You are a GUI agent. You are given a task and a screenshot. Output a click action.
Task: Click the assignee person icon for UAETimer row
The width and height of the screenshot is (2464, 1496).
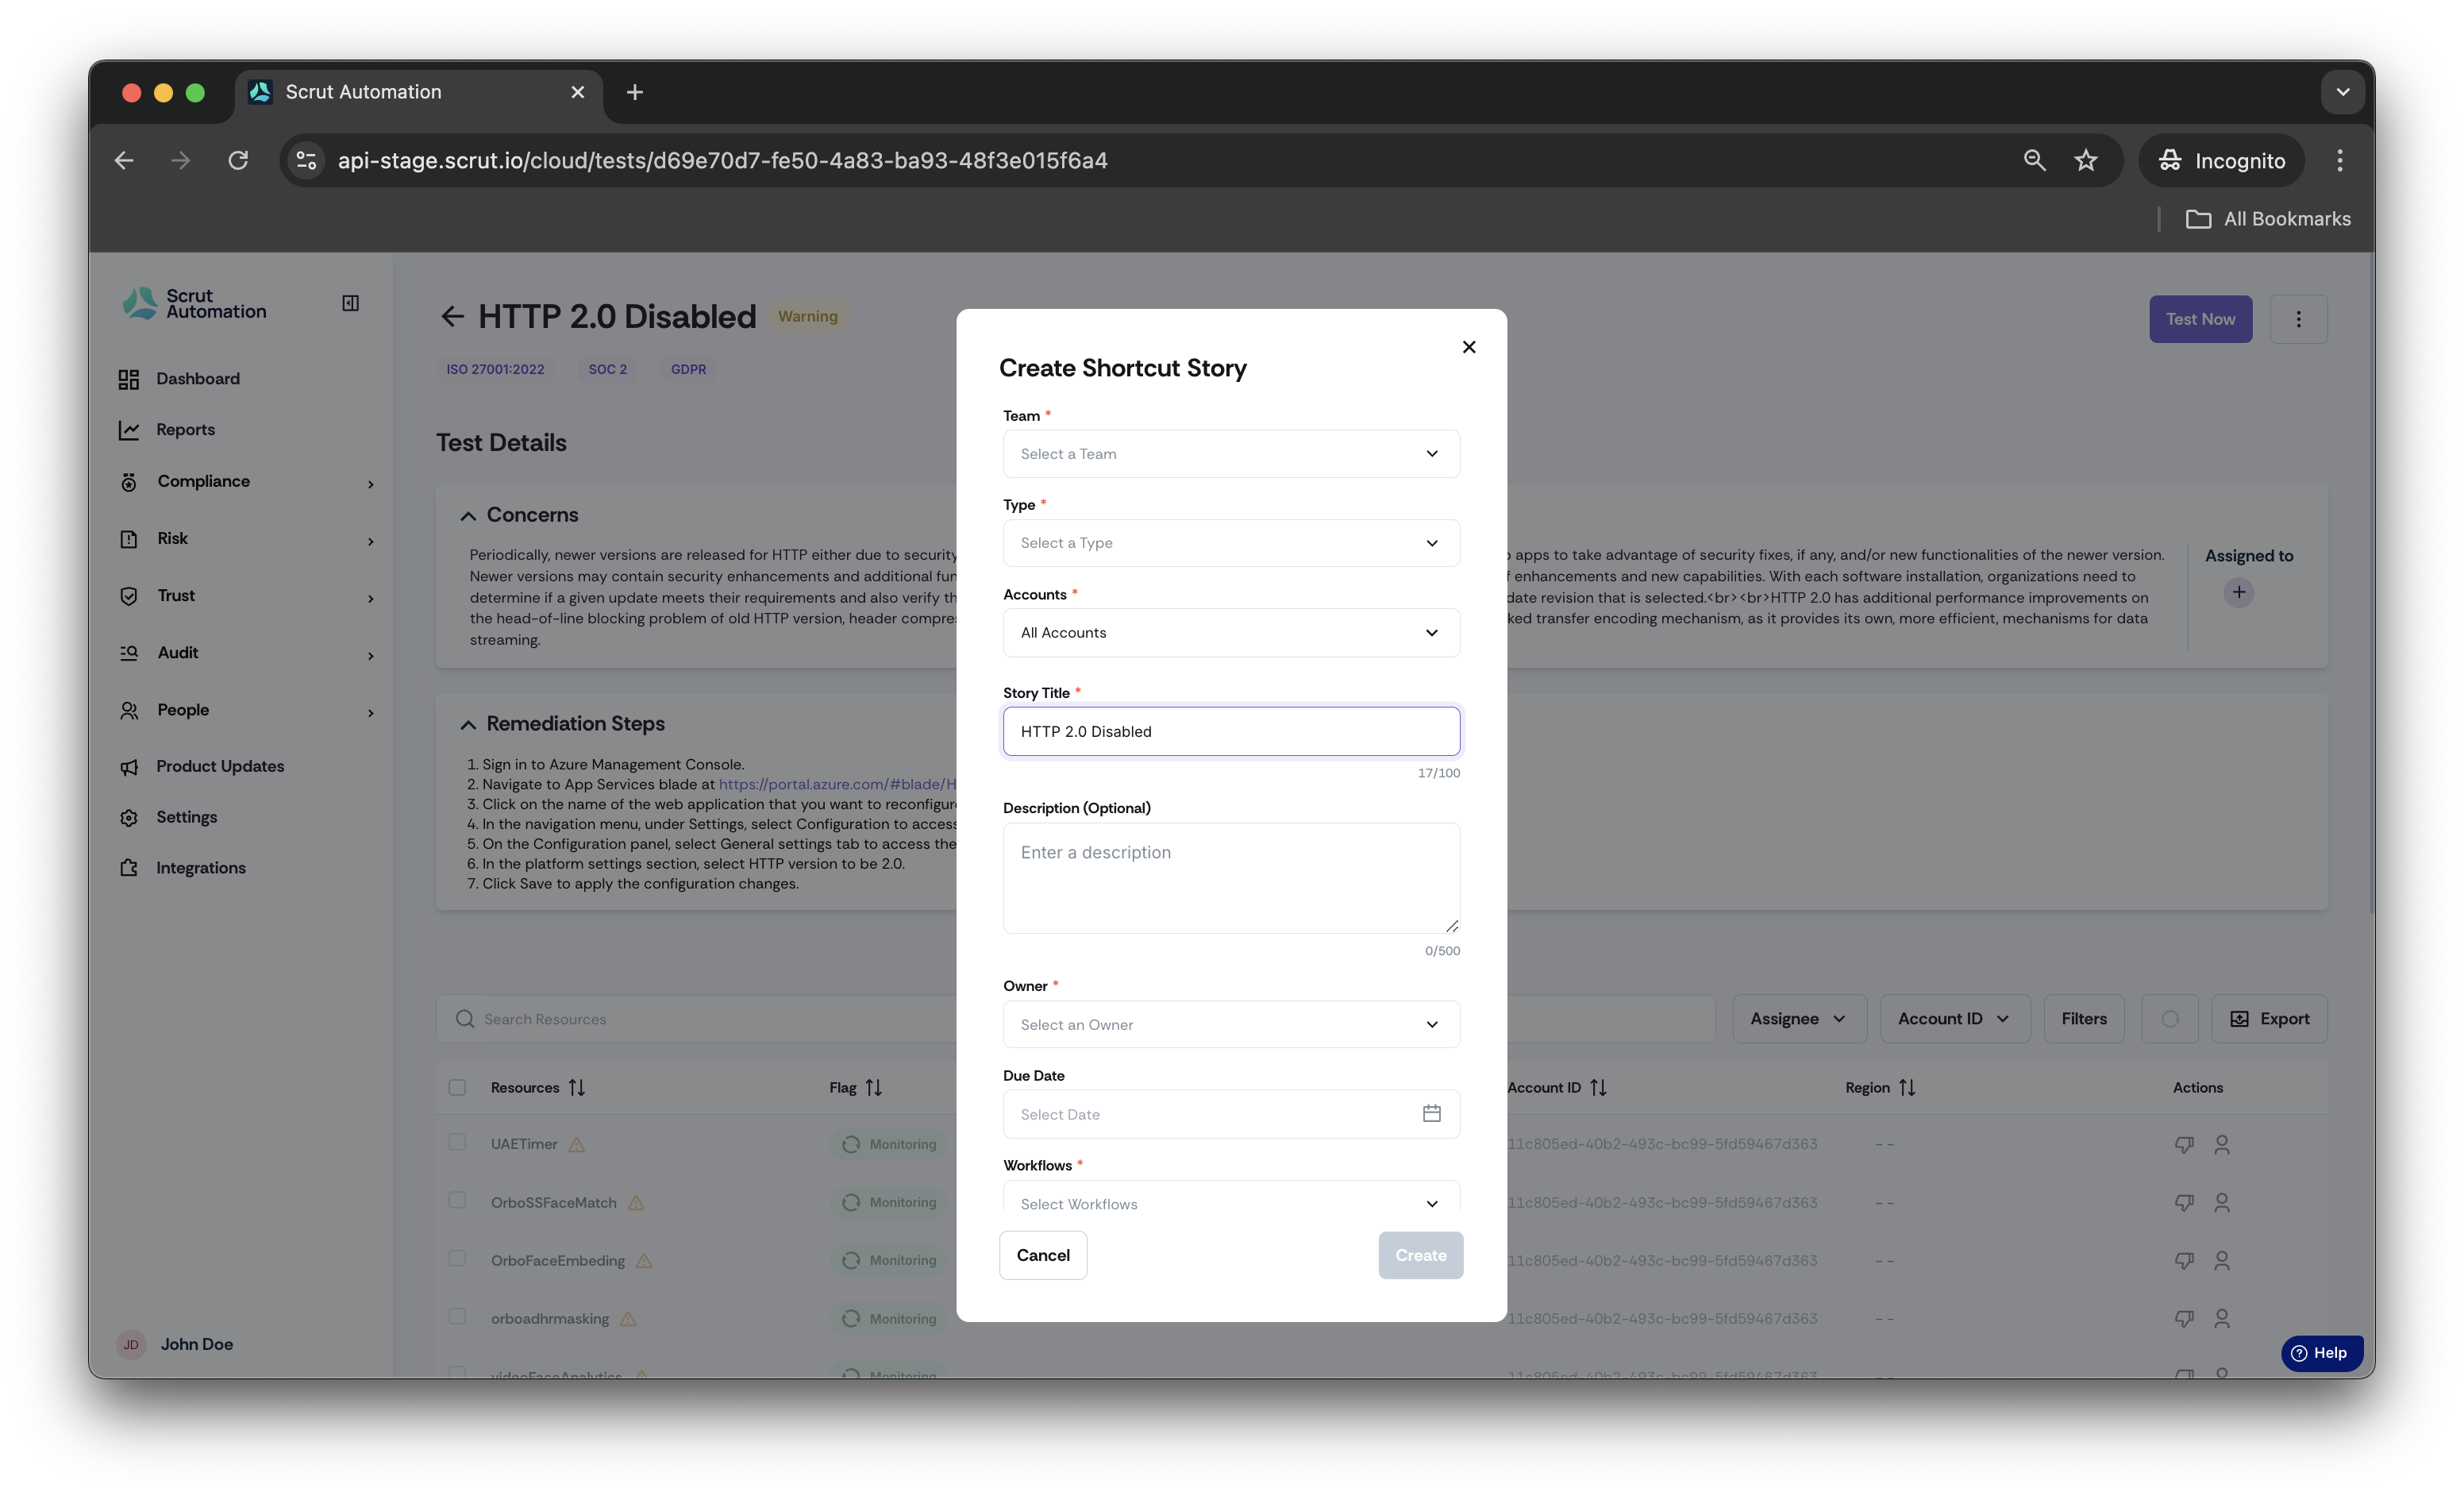2222,1144
